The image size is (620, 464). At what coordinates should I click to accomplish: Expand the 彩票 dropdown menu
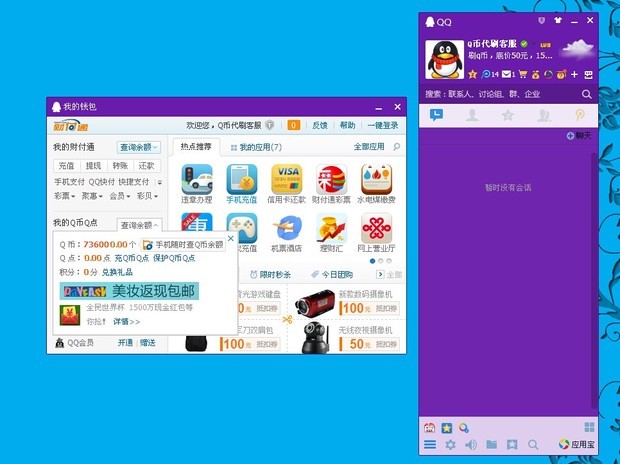point(65,196)
